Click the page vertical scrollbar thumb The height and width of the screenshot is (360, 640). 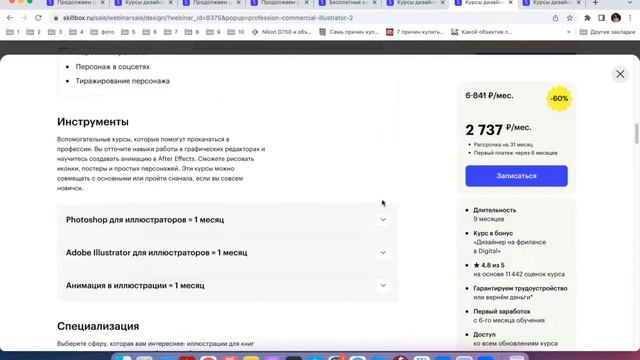pos(636,133)
